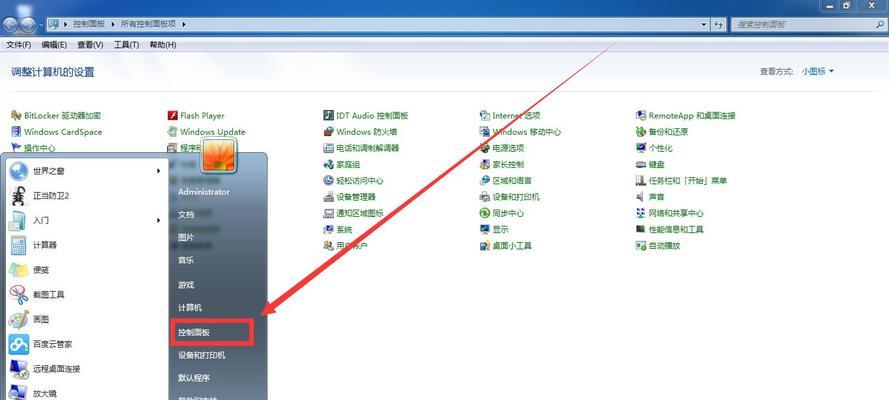This screenshot has width=889, height=400.
Task: Open BitLocker 驱动器加密 in Control Panel
Action: [x=56, y=116]
